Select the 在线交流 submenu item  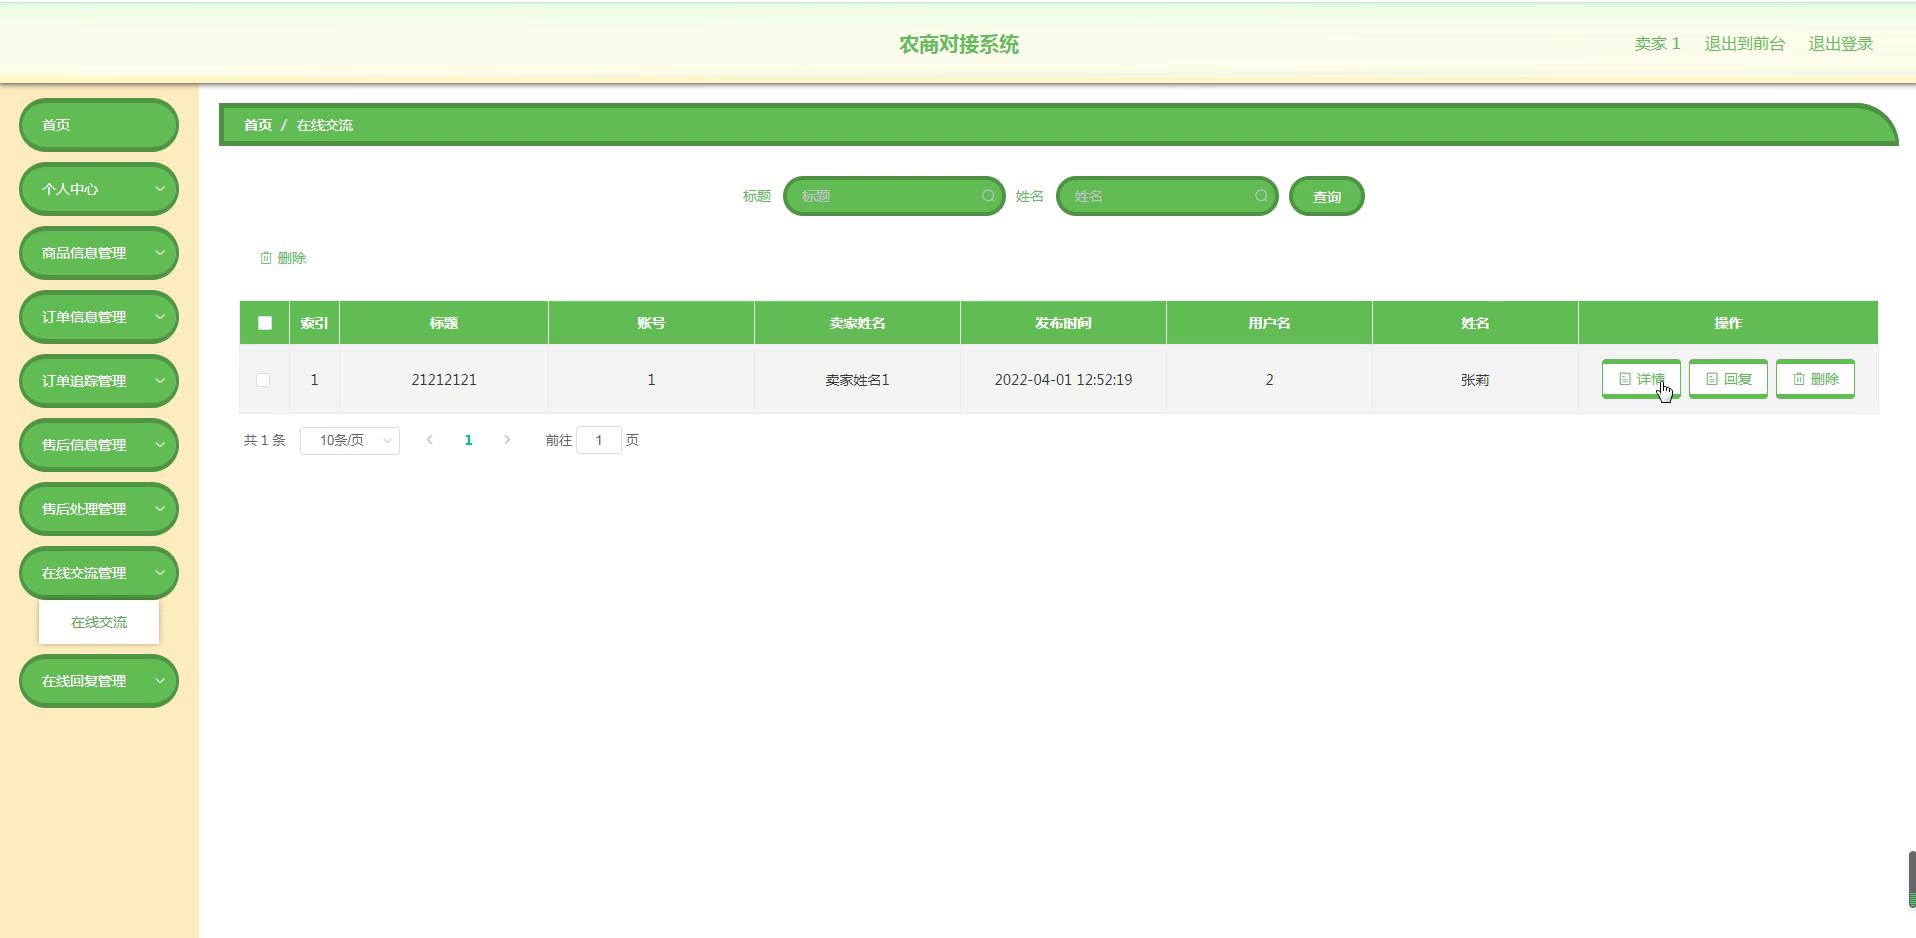pyautogui.click(x=99, y=622)
